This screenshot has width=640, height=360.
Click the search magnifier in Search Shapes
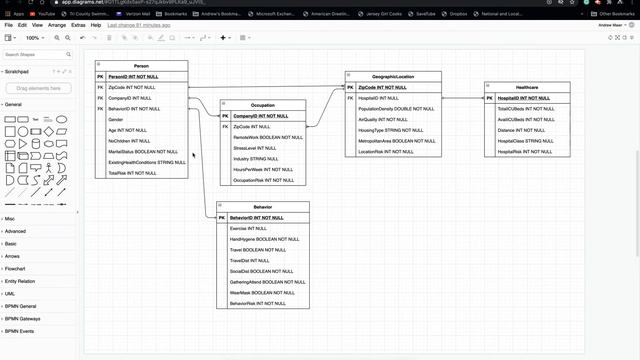pyautogui.click(x=68, y=54)
